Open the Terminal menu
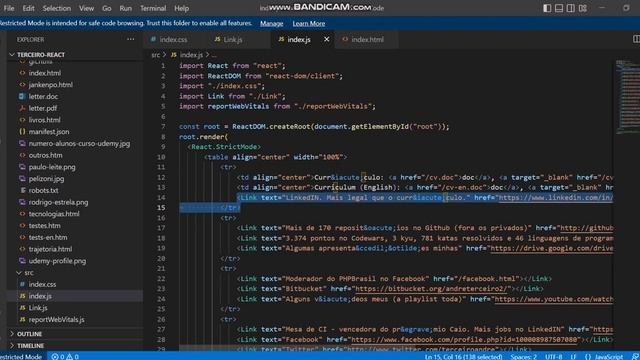 [x=153, y=8]
